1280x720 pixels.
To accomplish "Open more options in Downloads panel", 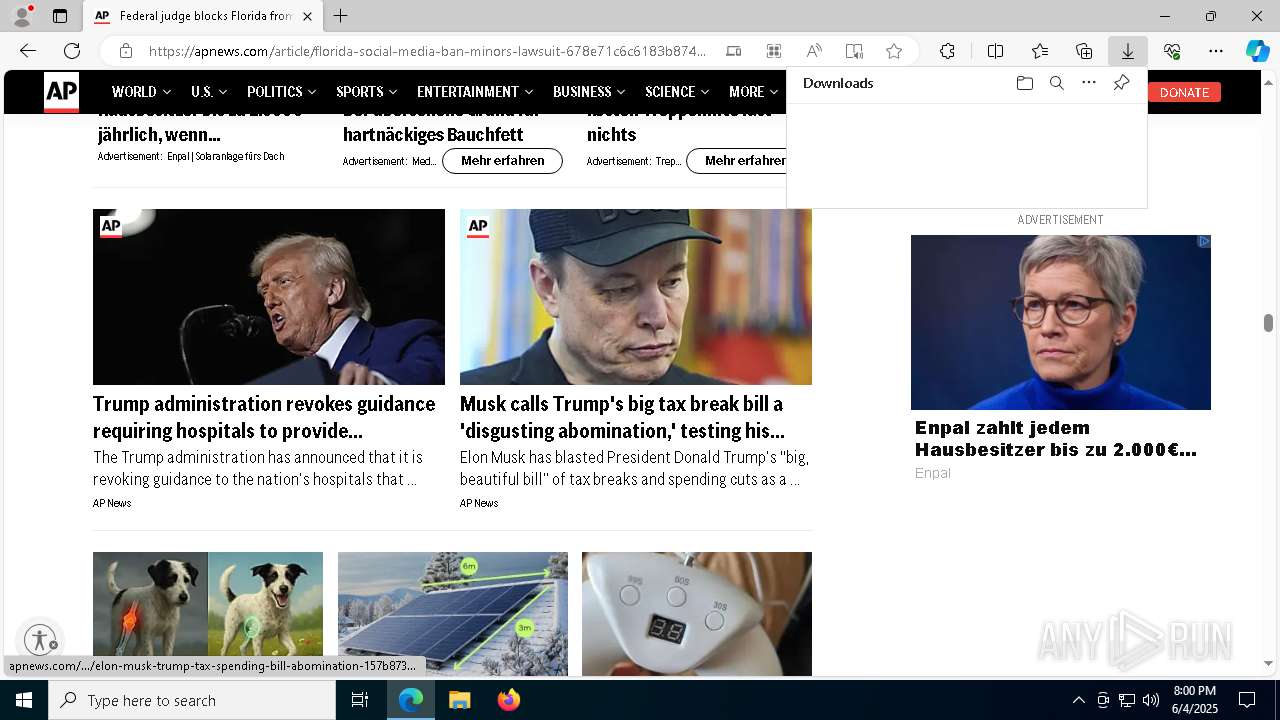I will pos(1089,83).
